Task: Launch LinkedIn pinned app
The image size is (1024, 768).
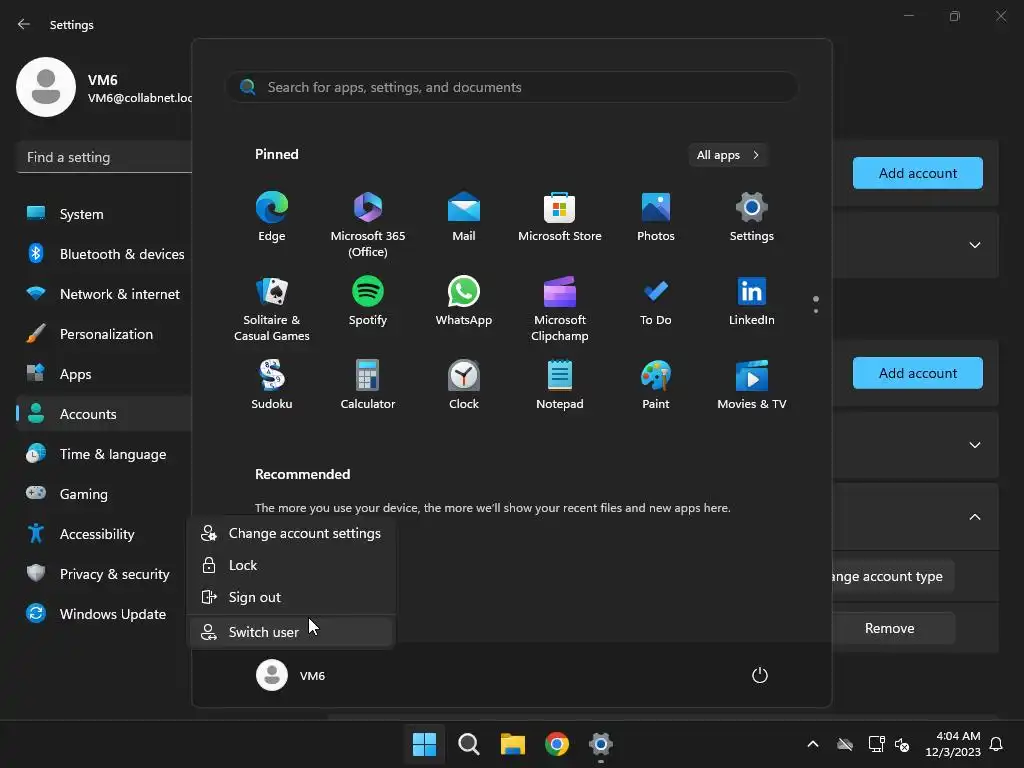Action: point(752,301)
